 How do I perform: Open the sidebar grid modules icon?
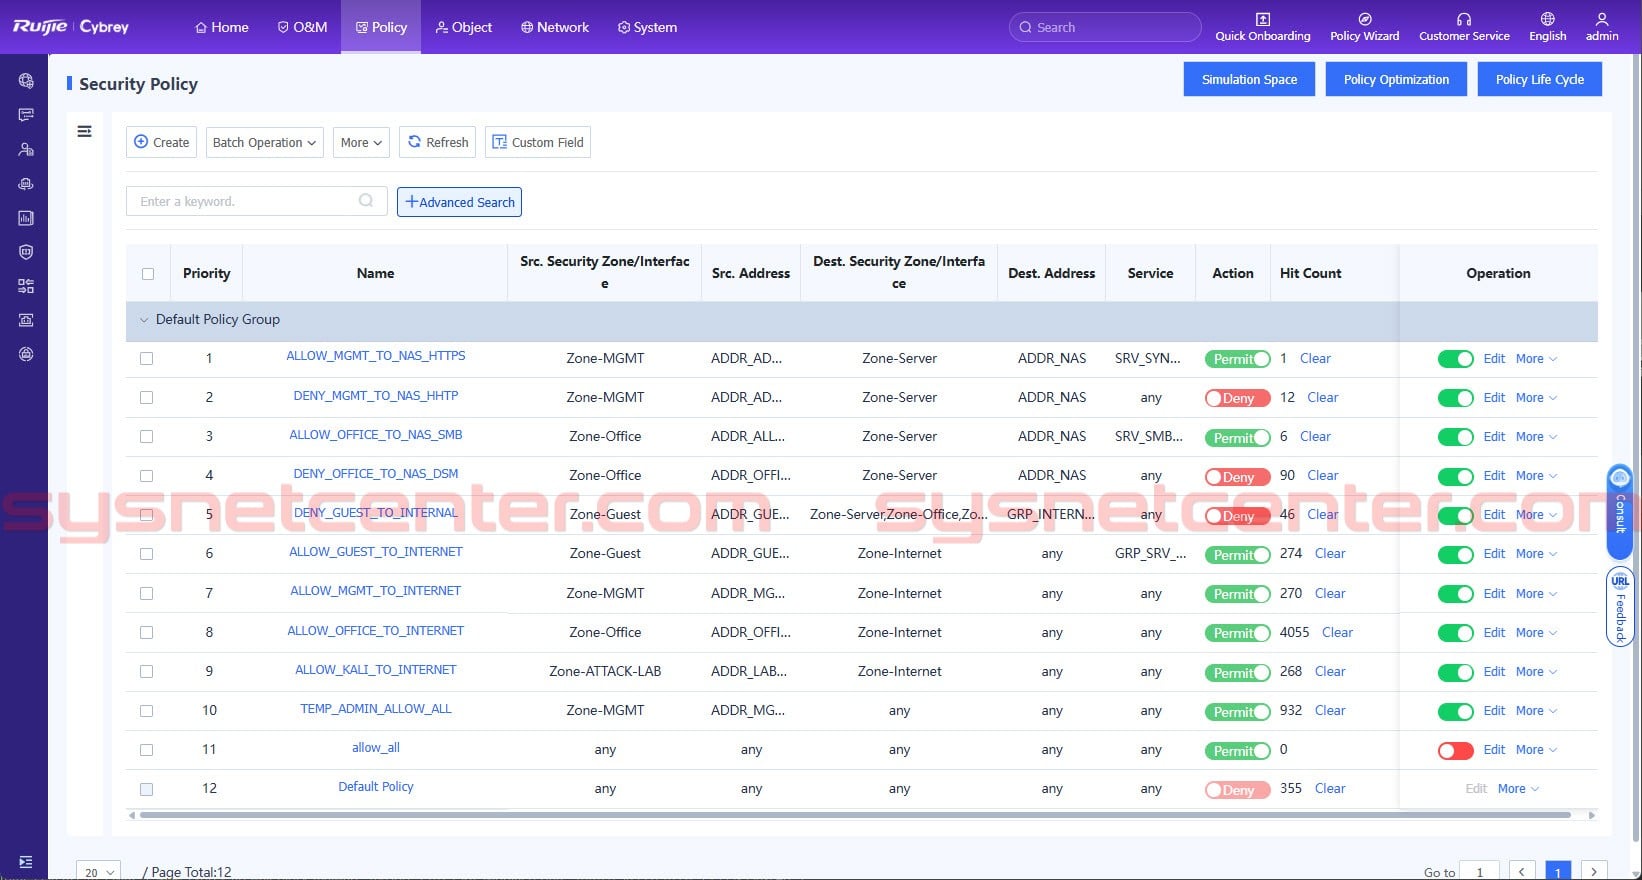(x=26, y=286)
